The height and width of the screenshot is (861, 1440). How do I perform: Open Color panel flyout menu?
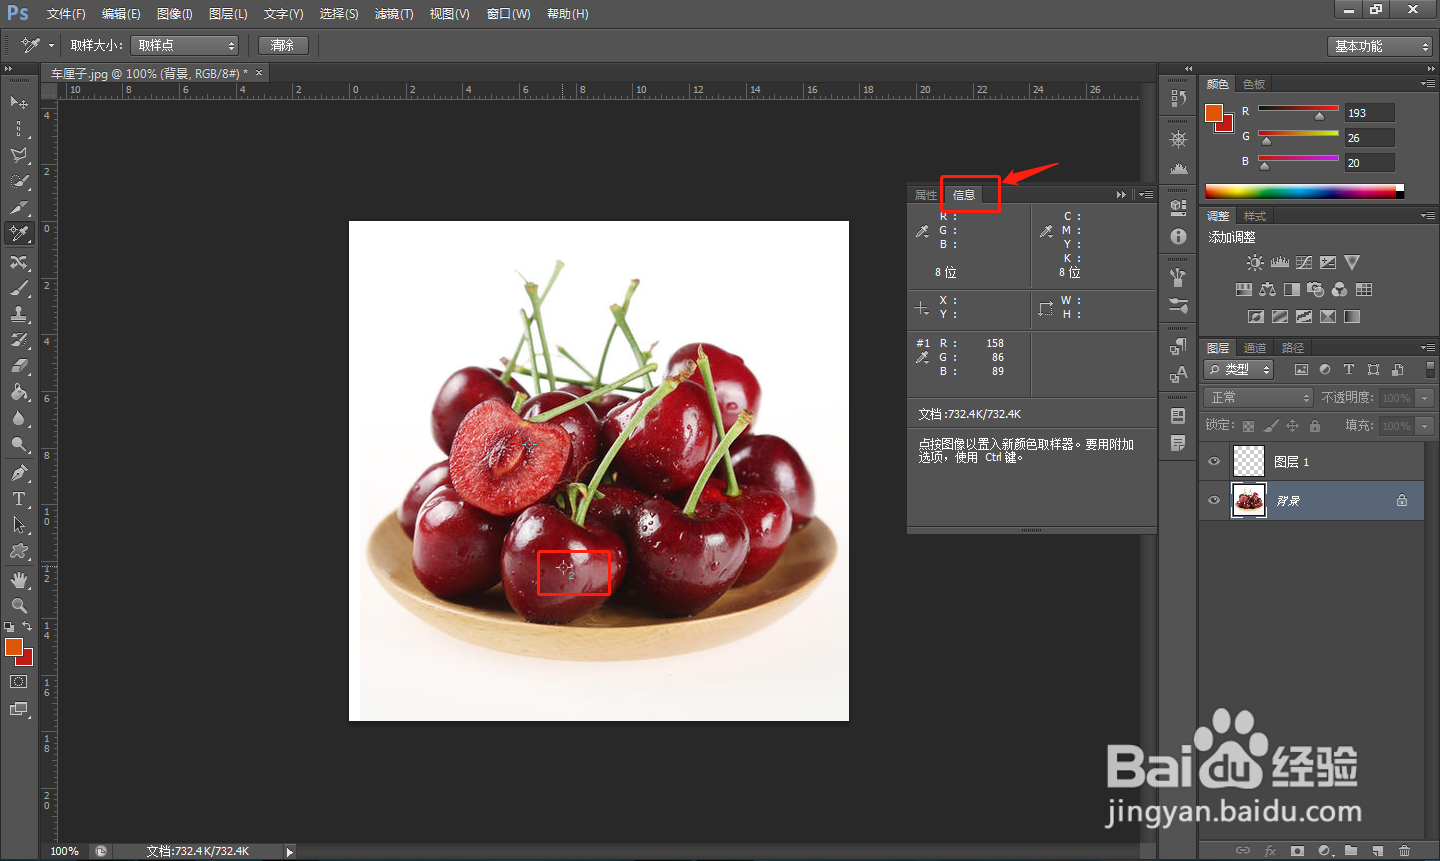point(1427,84)
